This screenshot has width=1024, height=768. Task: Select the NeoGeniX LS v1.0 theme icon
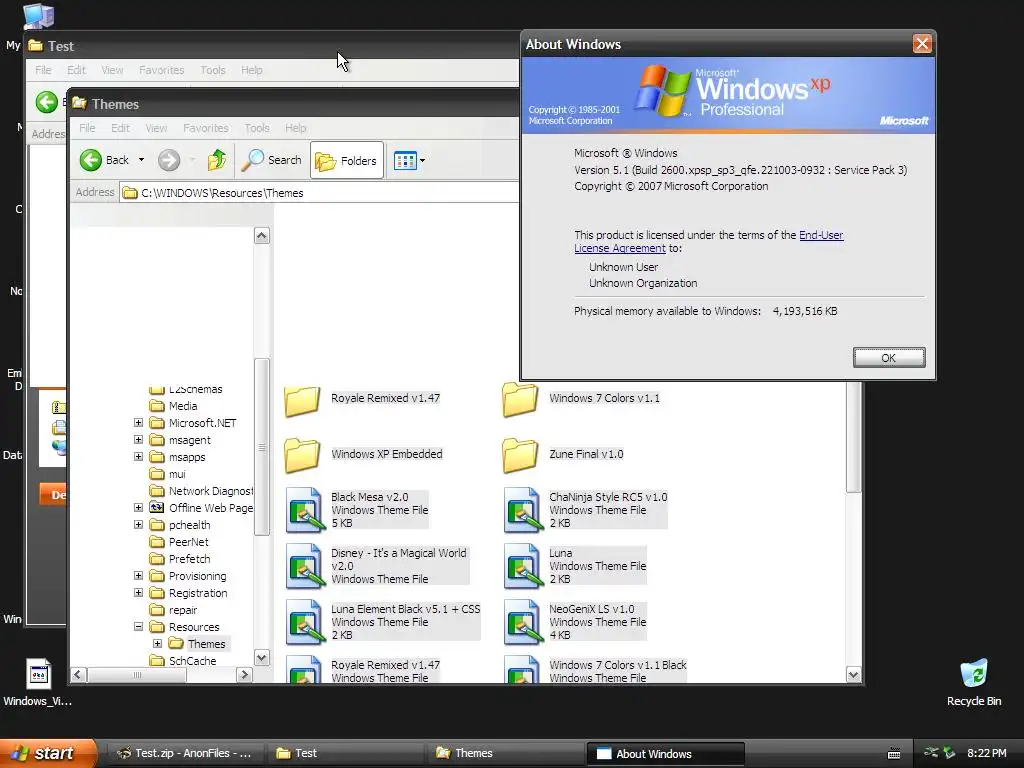[523, 622]
